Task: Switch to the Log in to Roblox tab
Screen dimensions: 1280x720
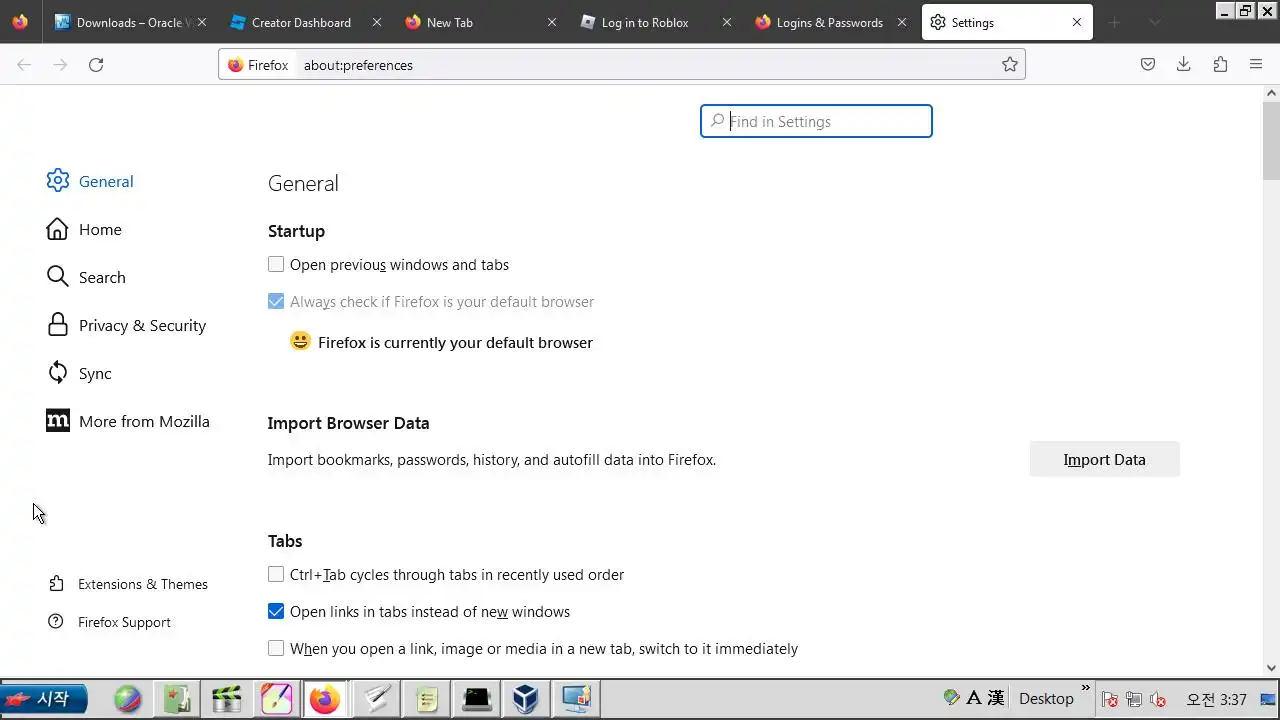Action: point(655,22)
